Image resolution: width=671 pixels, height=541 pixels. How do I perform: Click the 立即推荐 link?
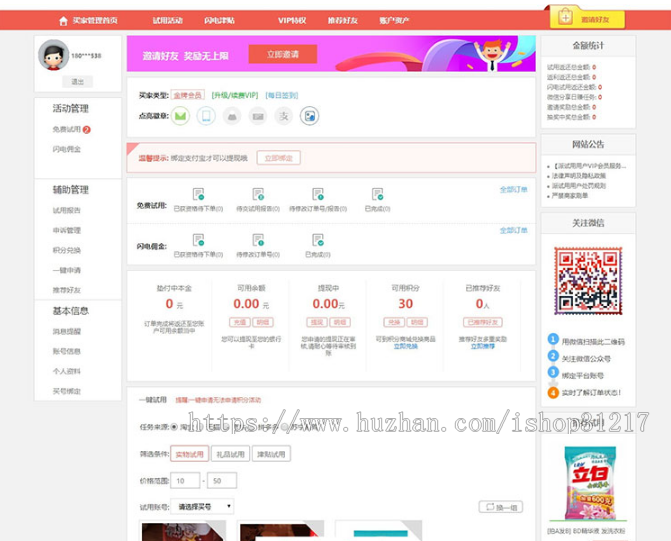(x=483, y=346)
